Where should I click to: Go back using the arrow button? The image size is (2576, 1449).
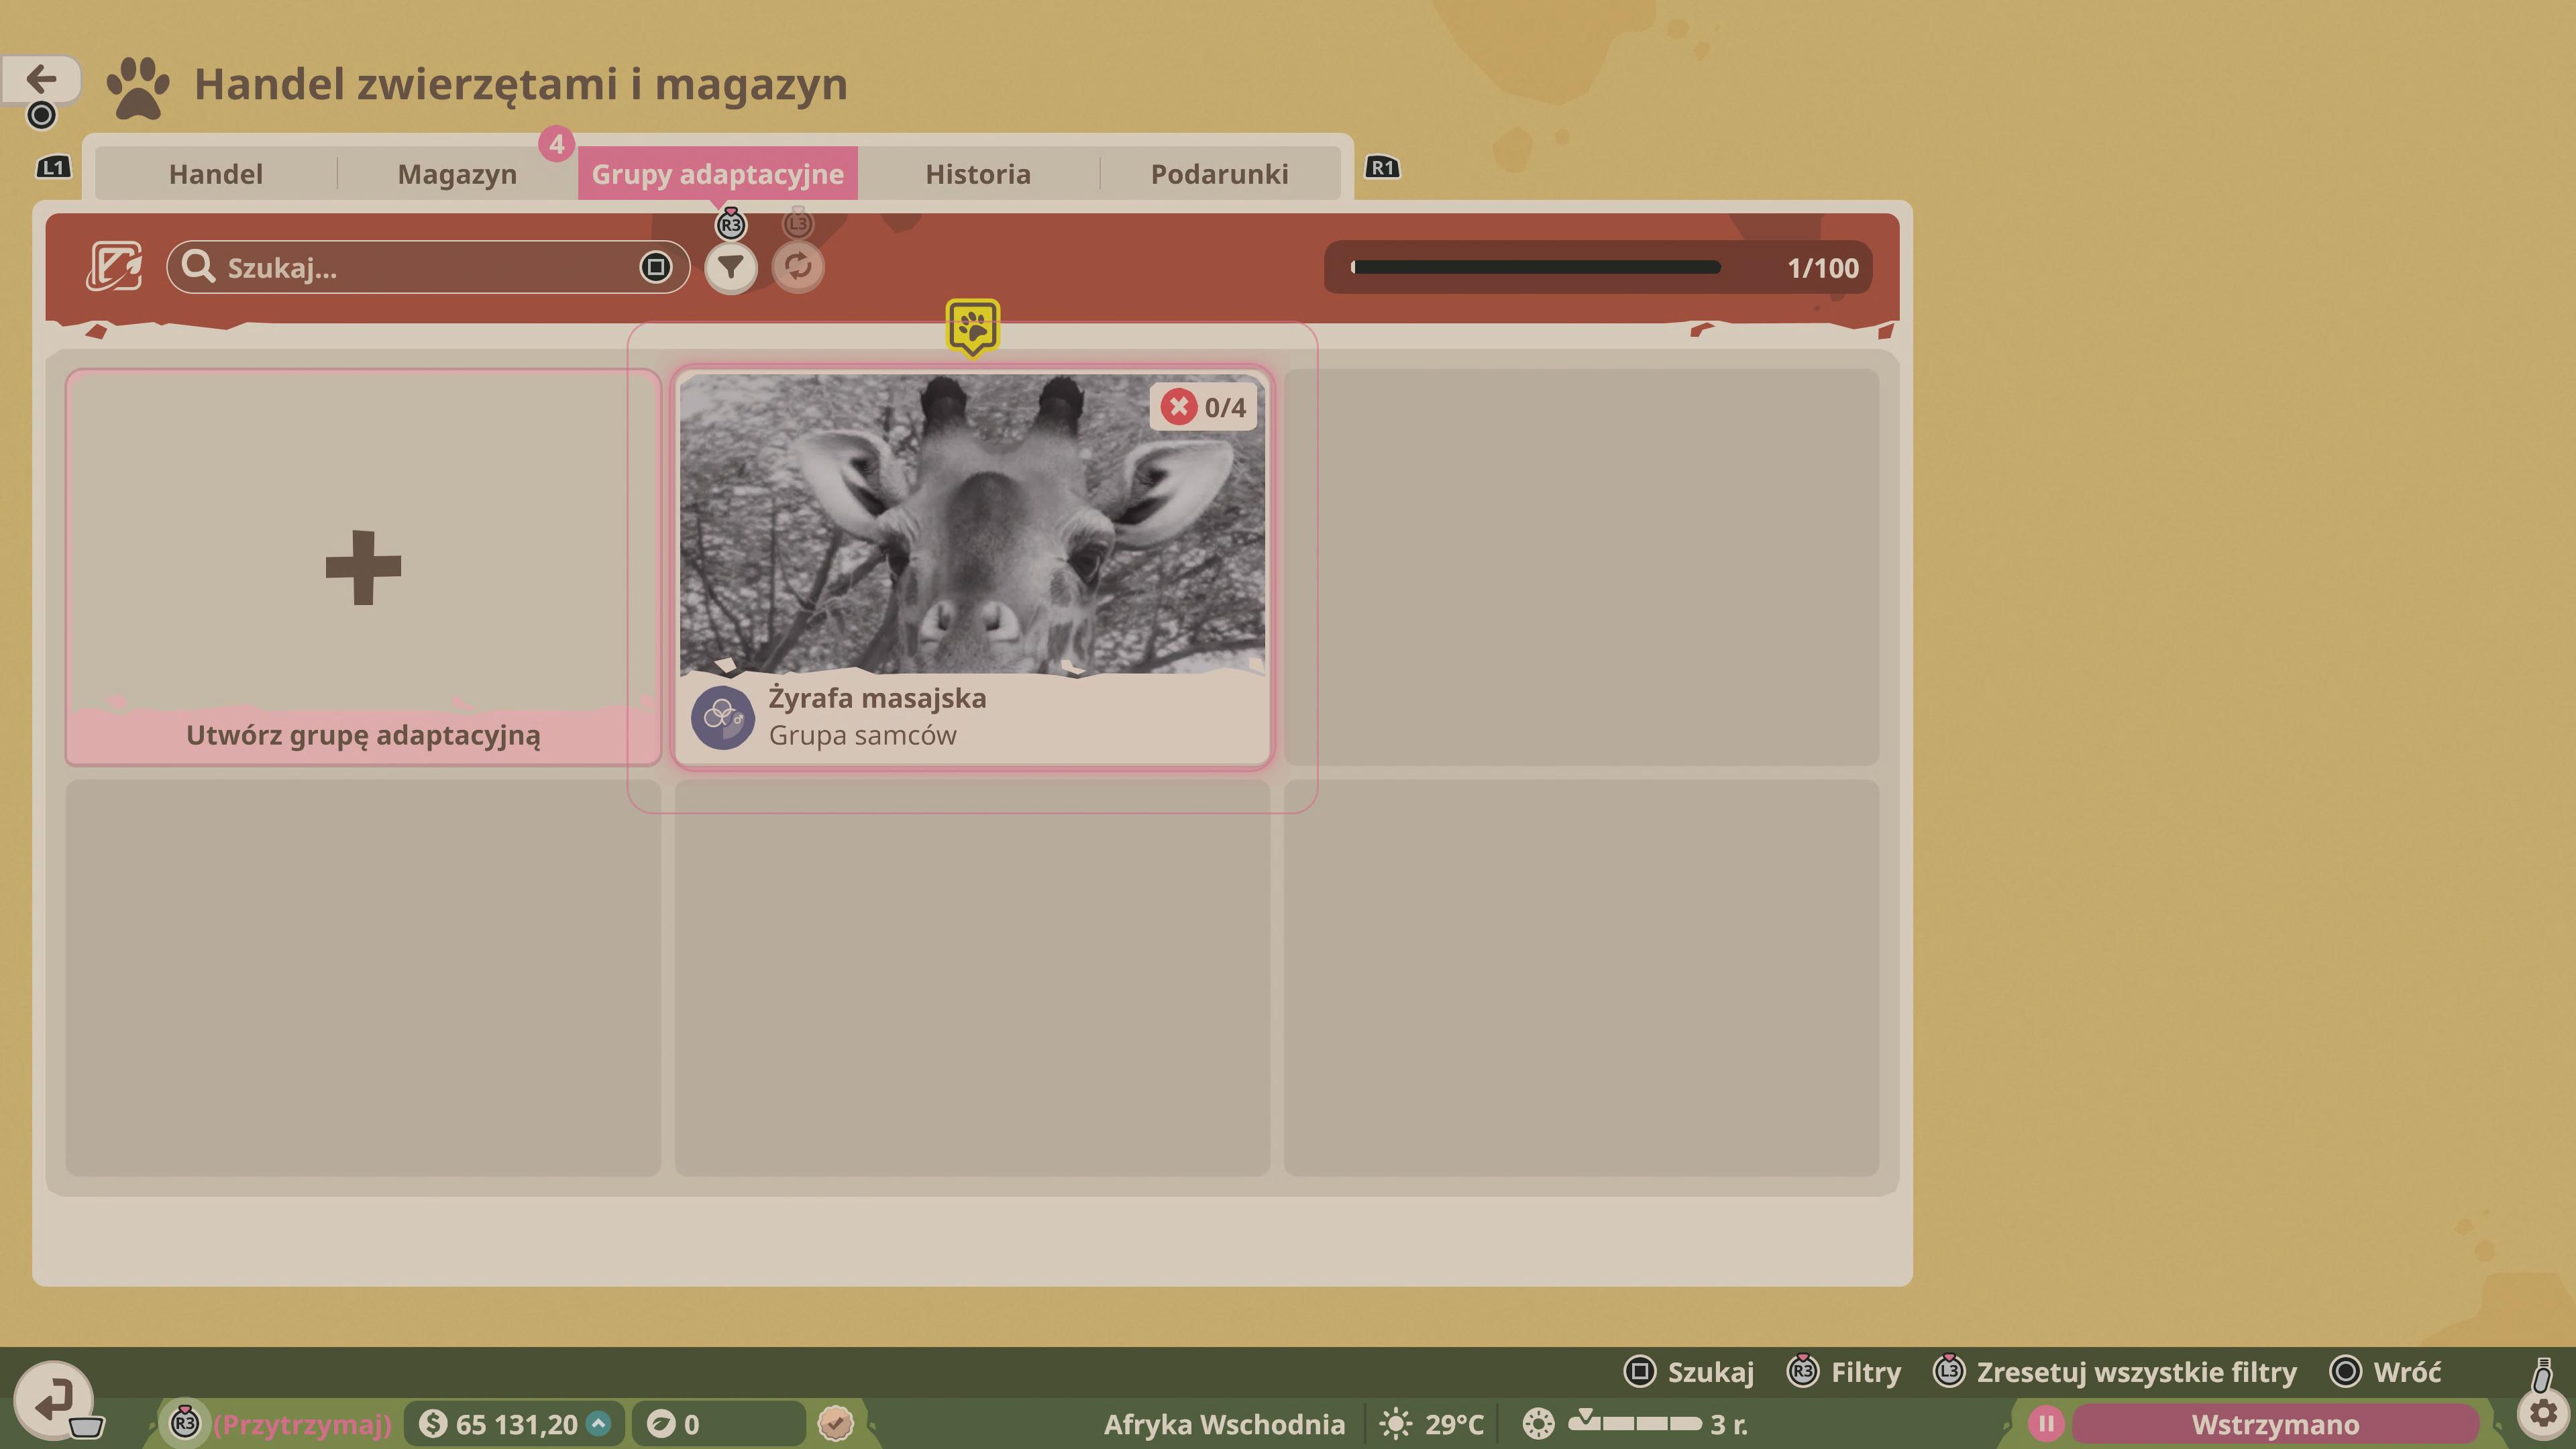[41, 79]
